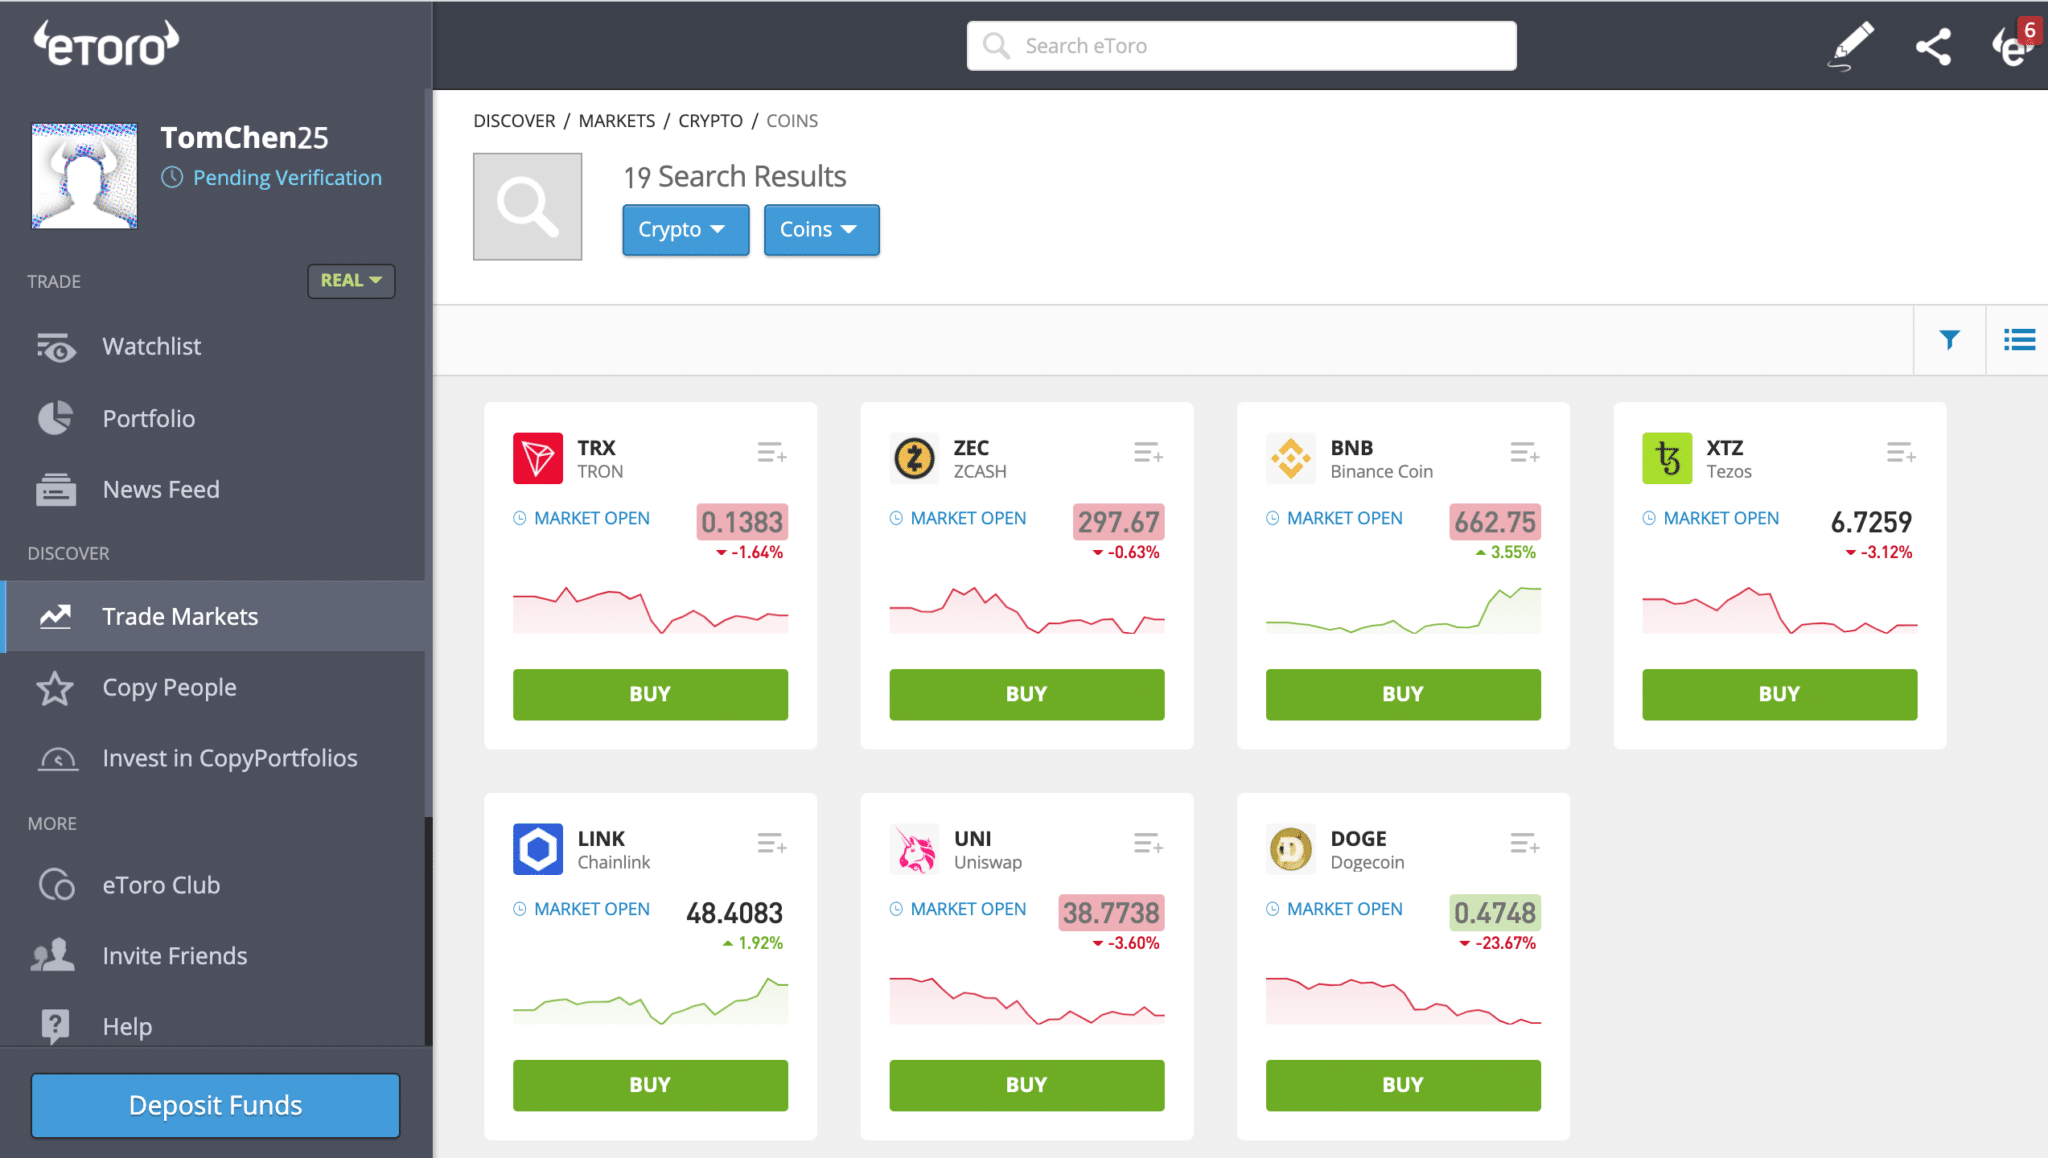The height and width of the screenshot is (1158, 2048).
Task: Click the News Feed icon
Action: (x=56, y=489)
